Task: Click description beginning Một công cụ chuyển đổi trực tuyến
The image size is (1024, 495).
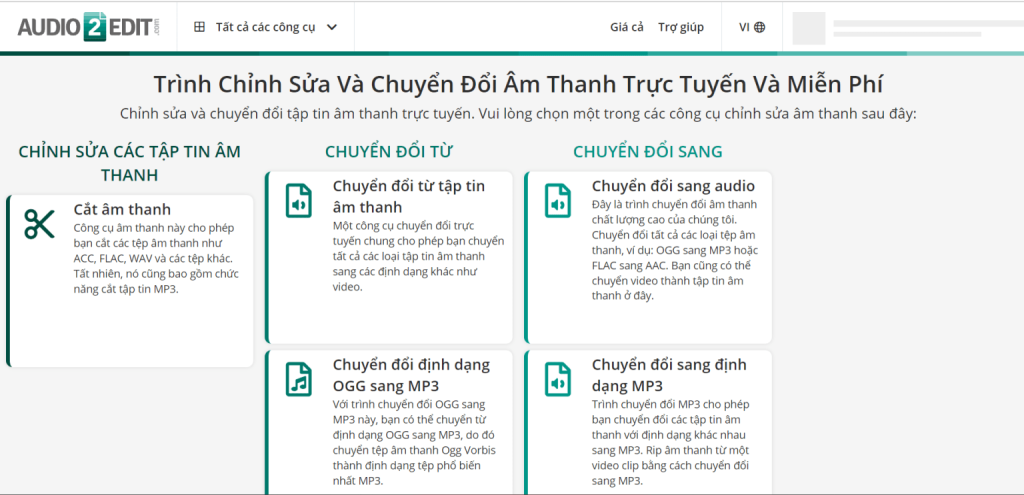Action: coord(418,256)
